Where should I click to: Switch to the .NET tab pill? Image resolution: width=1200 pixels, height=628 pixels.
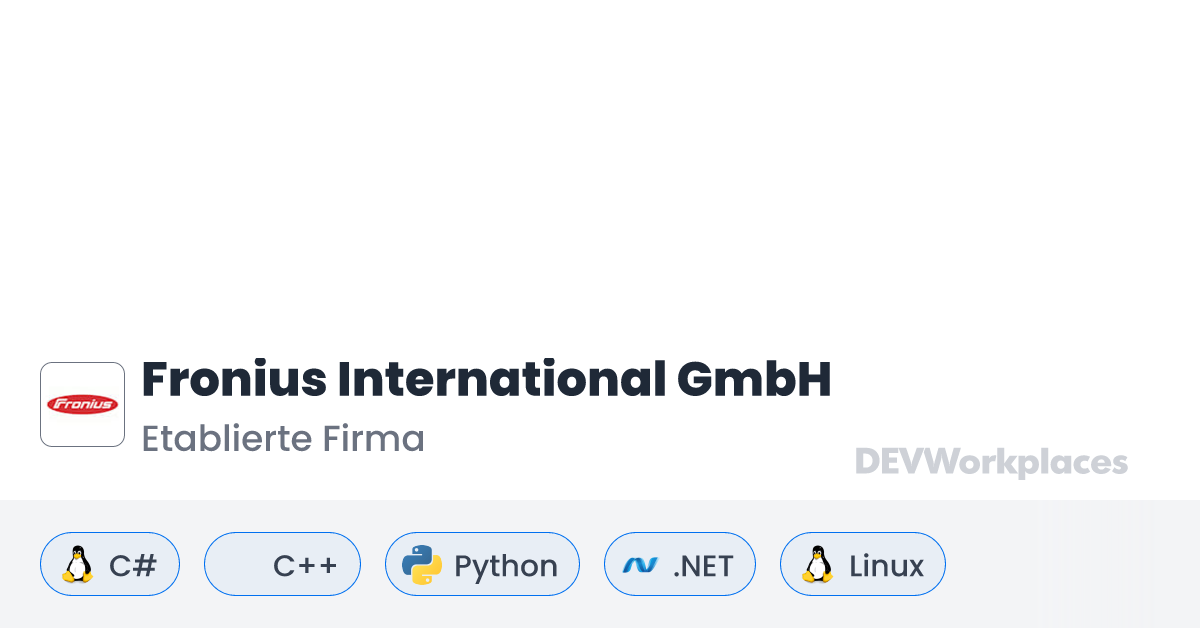(680, 564)
